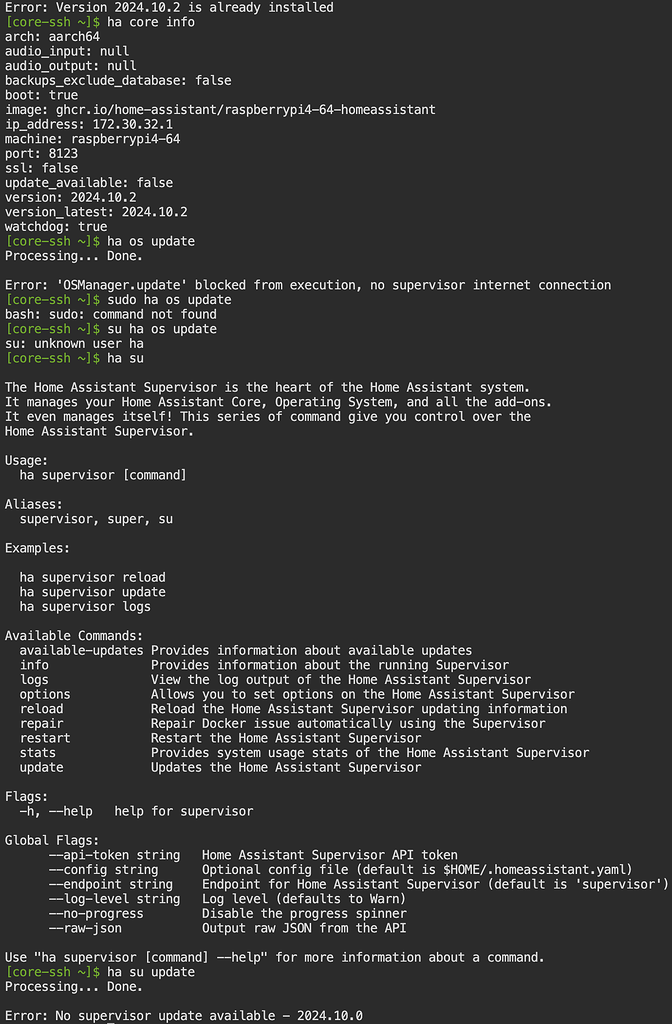
Task: Click the "su: unknown user ha" line
Action: [74, 344]
